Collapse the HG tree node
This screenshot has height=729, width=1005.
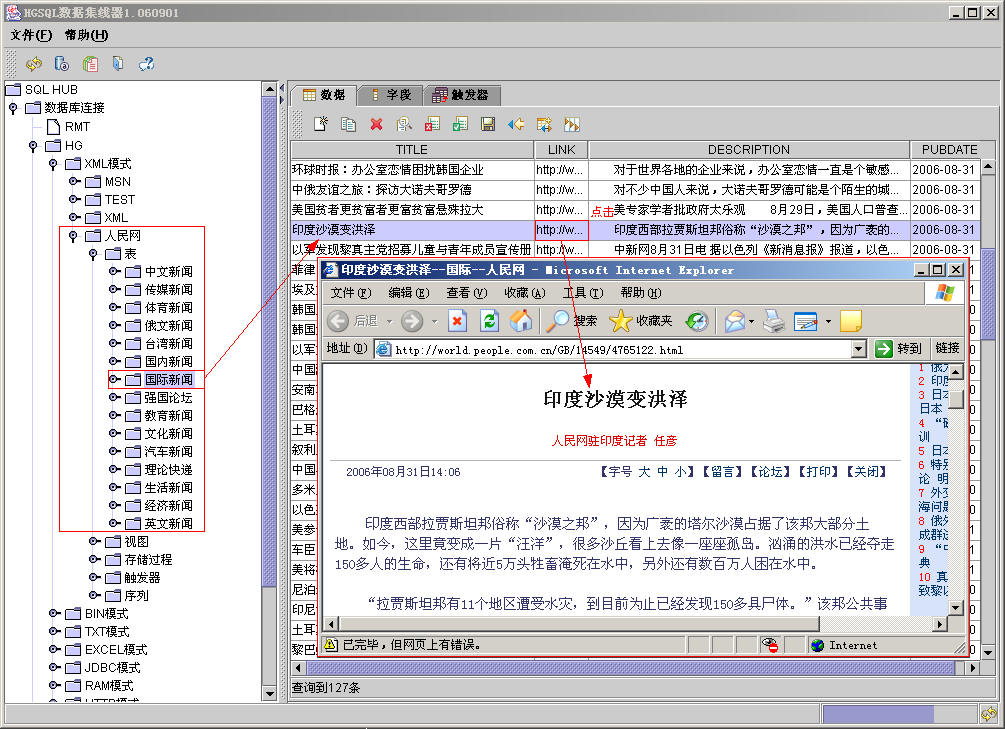[x=33, y=146]
